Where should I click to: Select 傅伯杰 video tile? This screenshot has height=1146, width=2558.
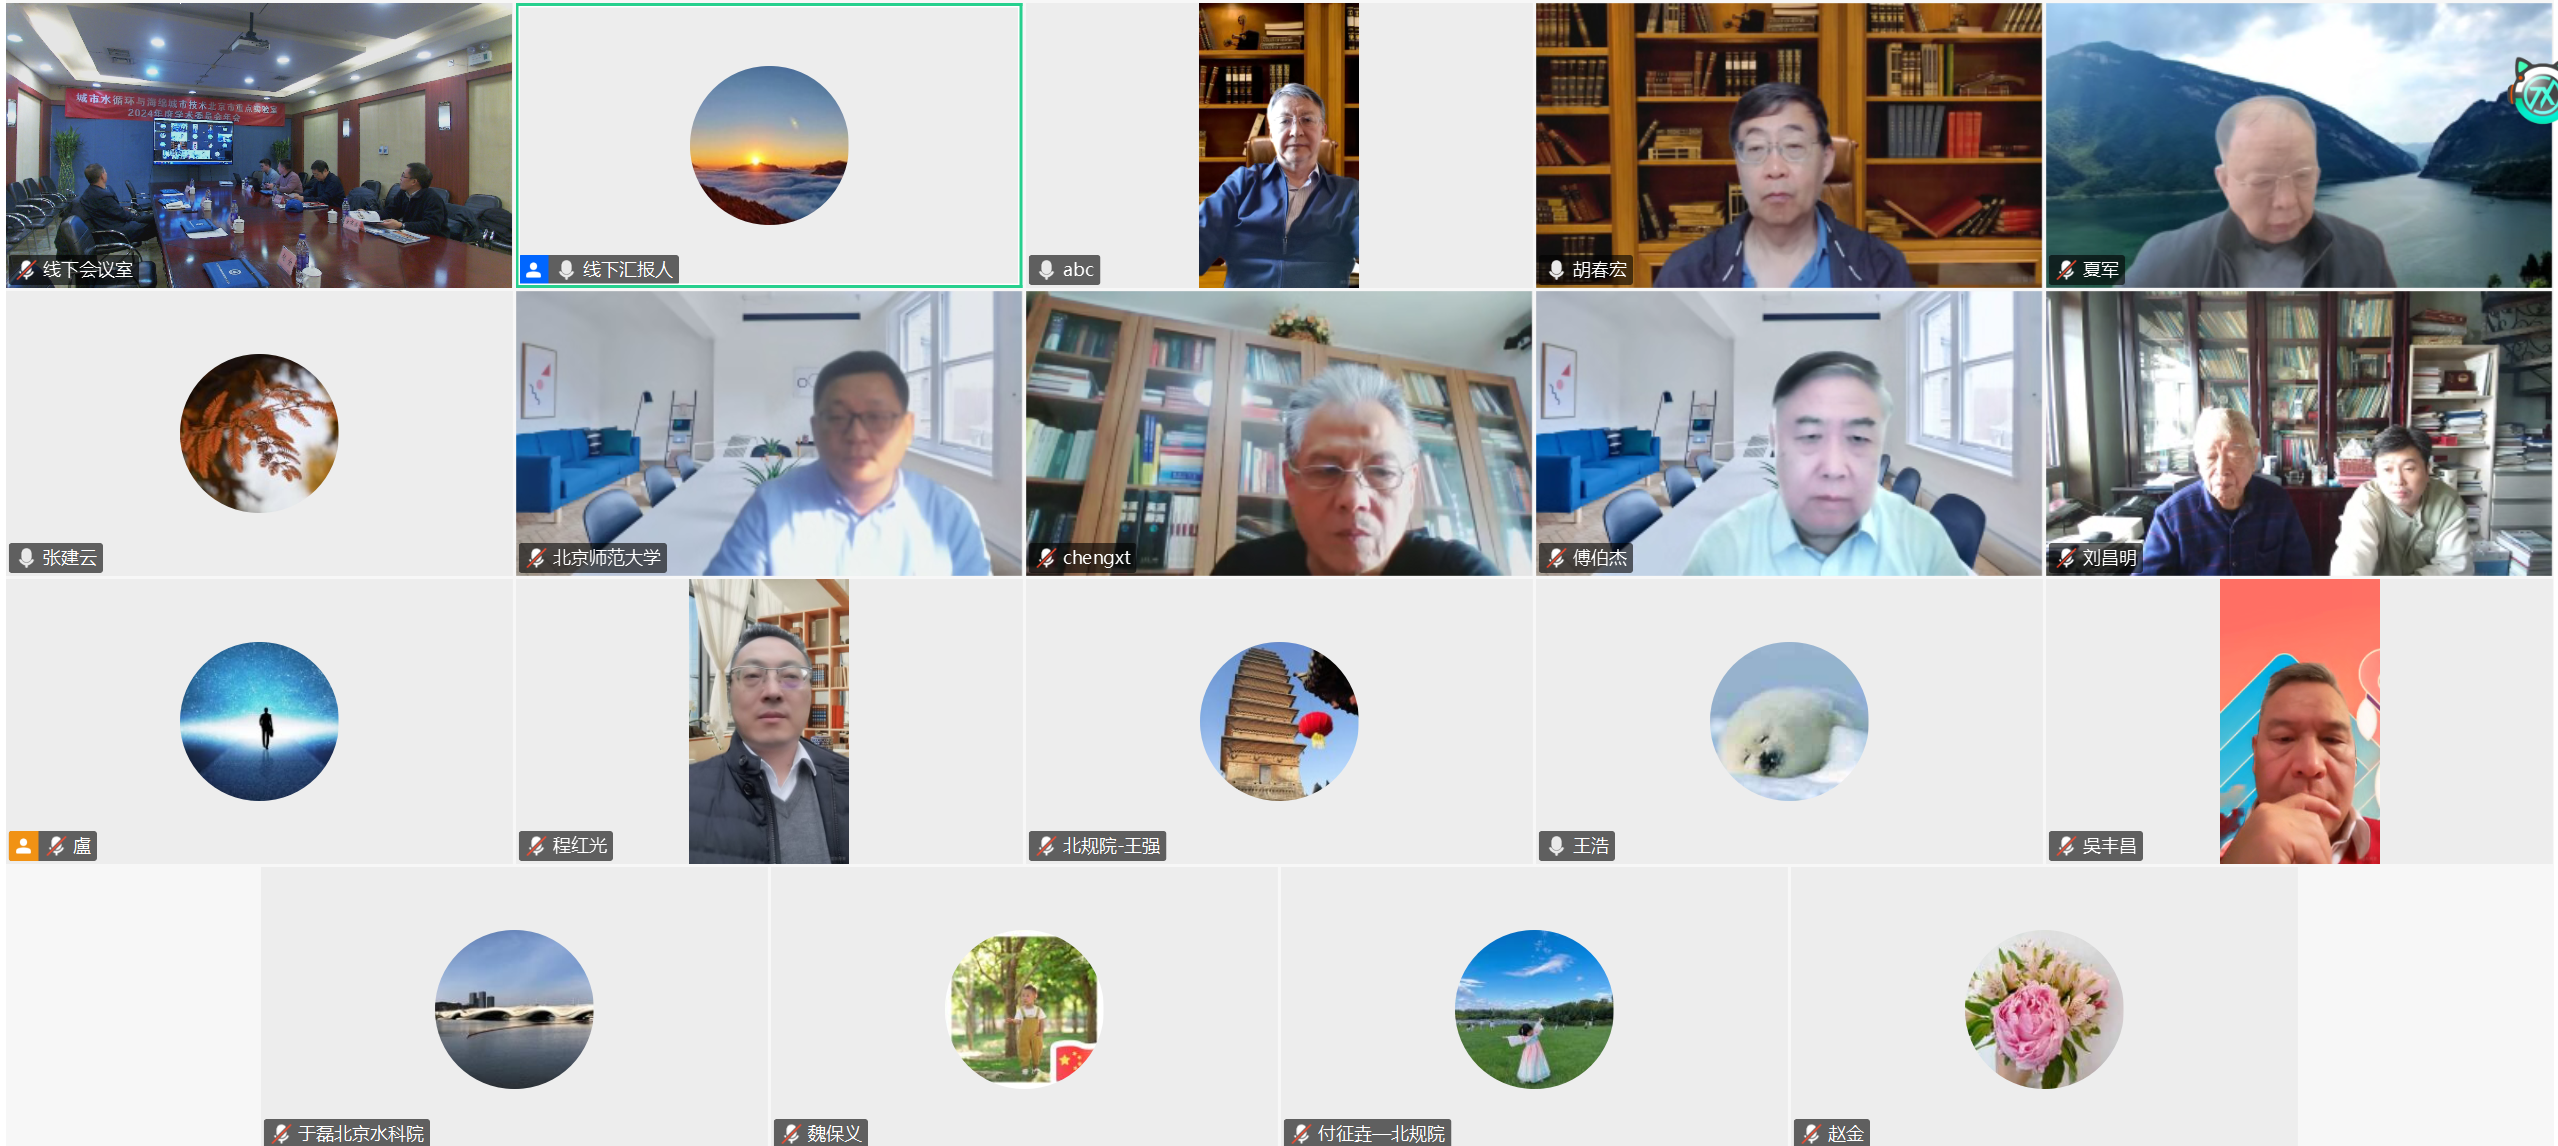1788,433
